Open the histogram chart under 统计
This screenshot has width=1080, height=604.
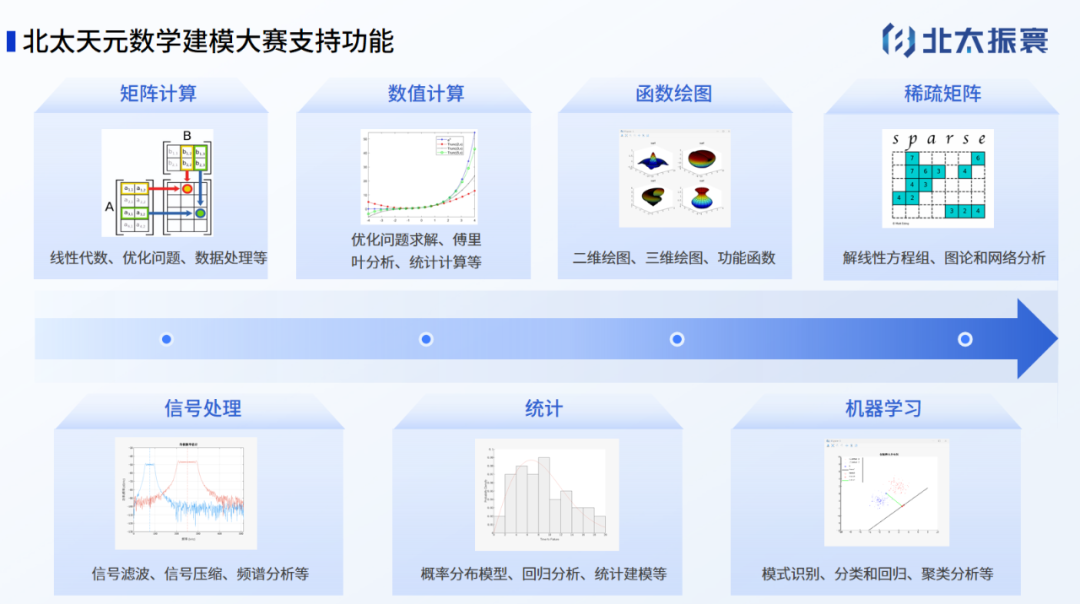547,494
